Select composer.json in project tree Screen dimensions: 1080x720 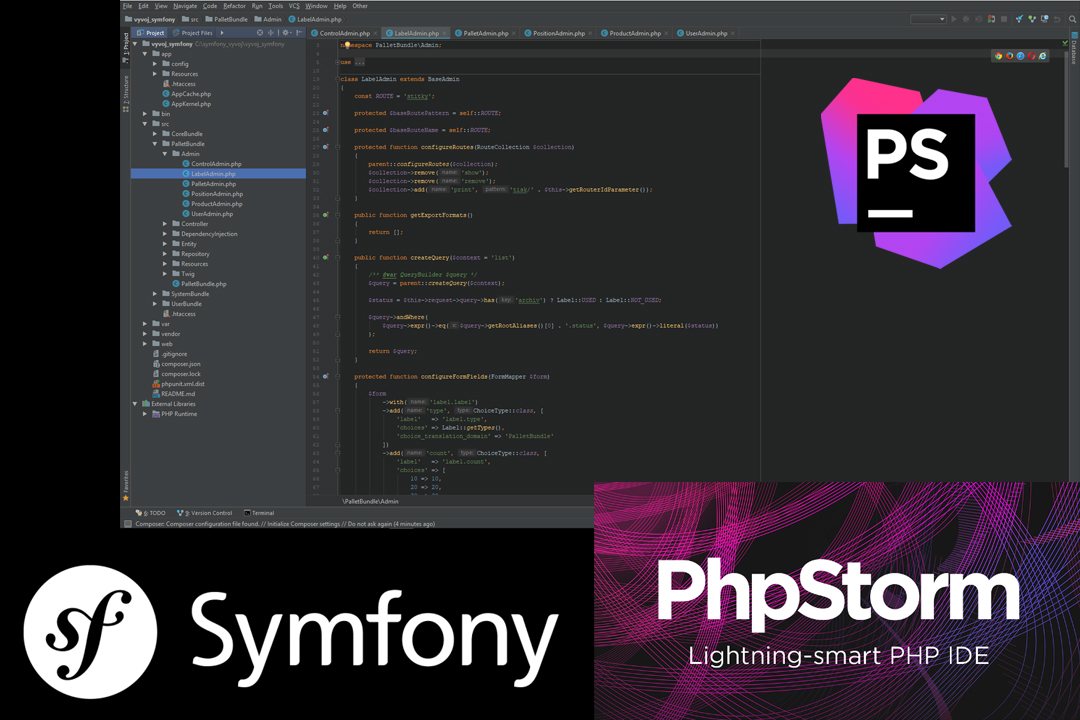pyautogui.click(x=176, y=364)
